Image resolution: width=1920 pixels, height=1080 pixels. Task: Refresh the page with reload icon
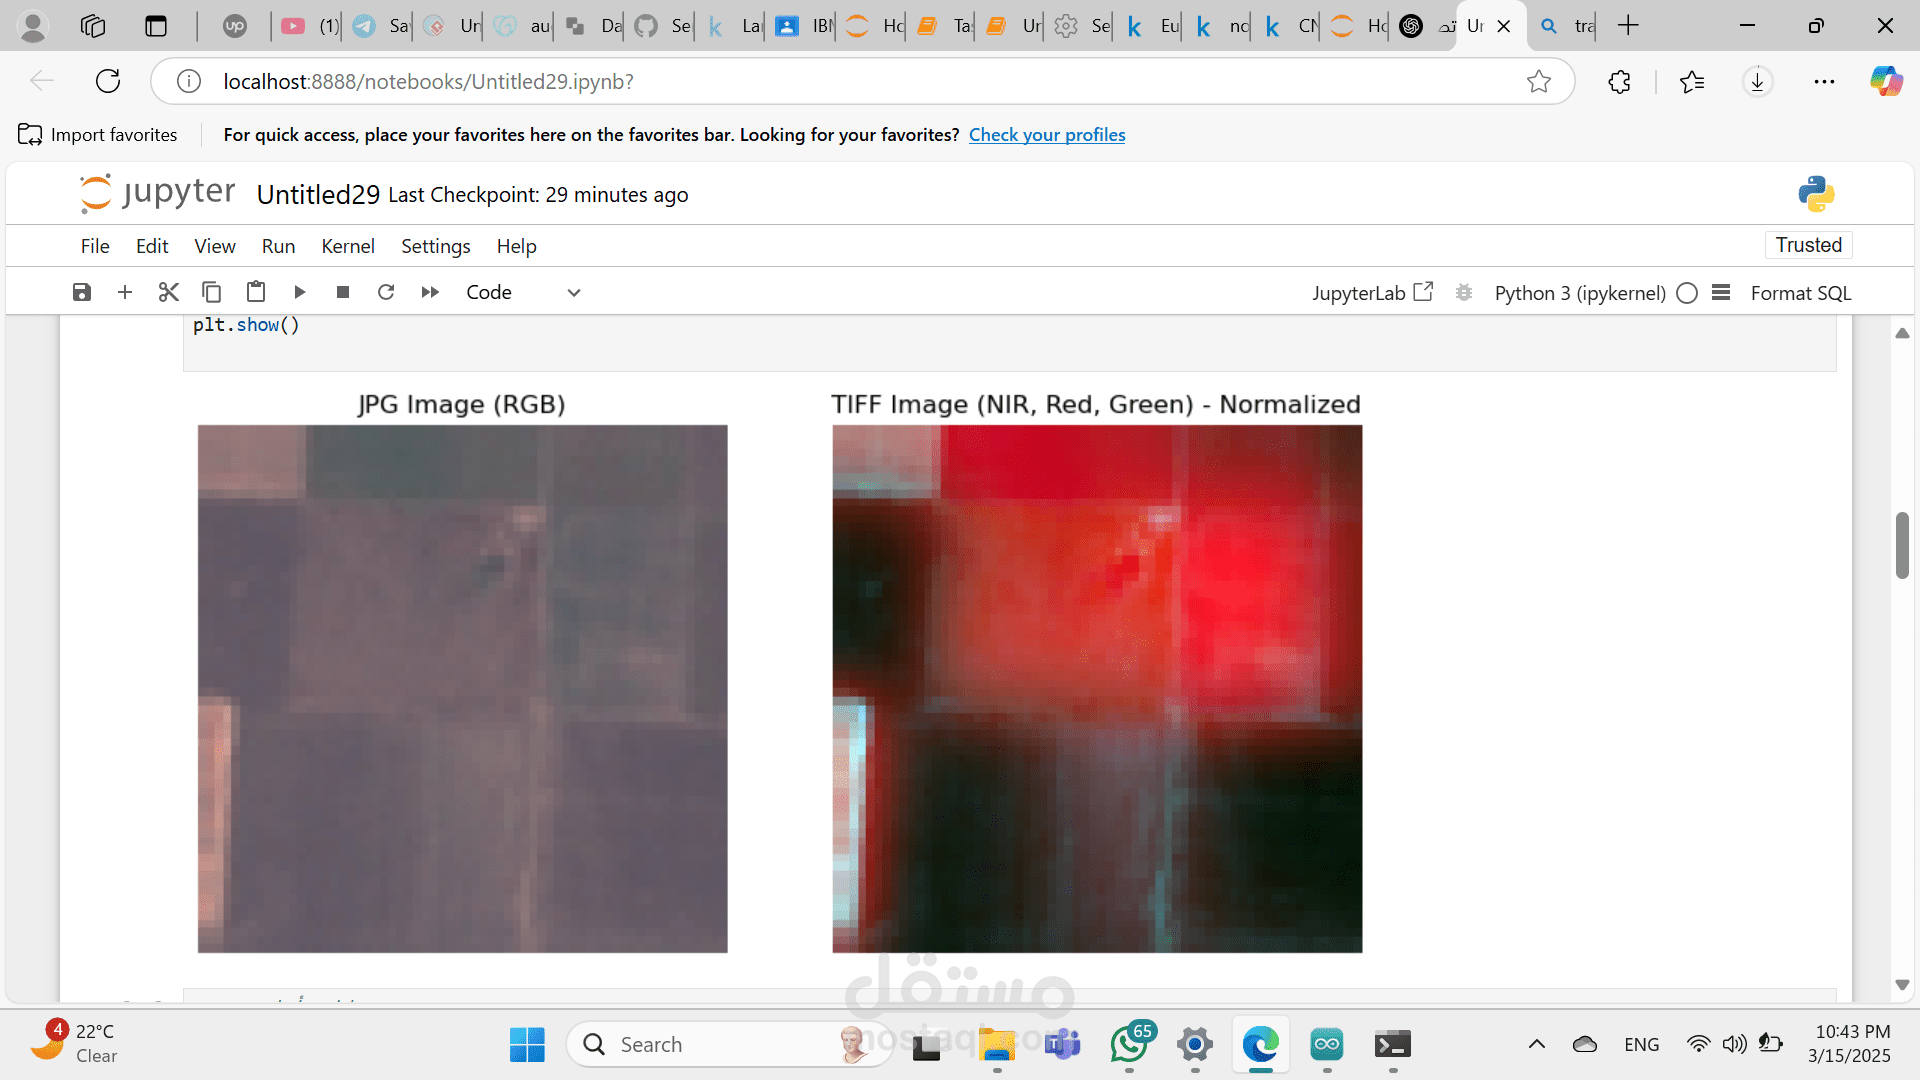(x=108, y=81)
